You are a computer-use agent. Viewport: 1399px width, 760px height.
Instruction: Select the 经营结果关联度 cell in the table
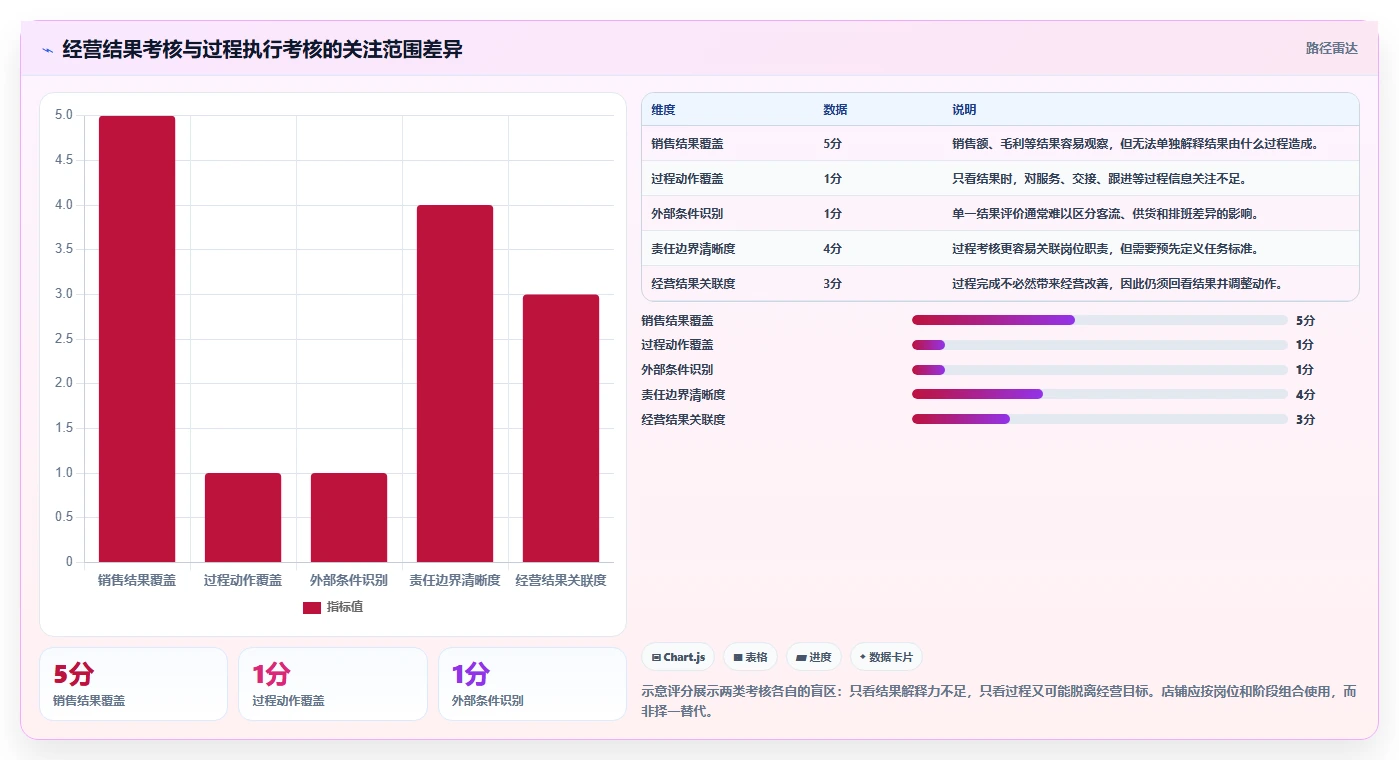[693, 283]
